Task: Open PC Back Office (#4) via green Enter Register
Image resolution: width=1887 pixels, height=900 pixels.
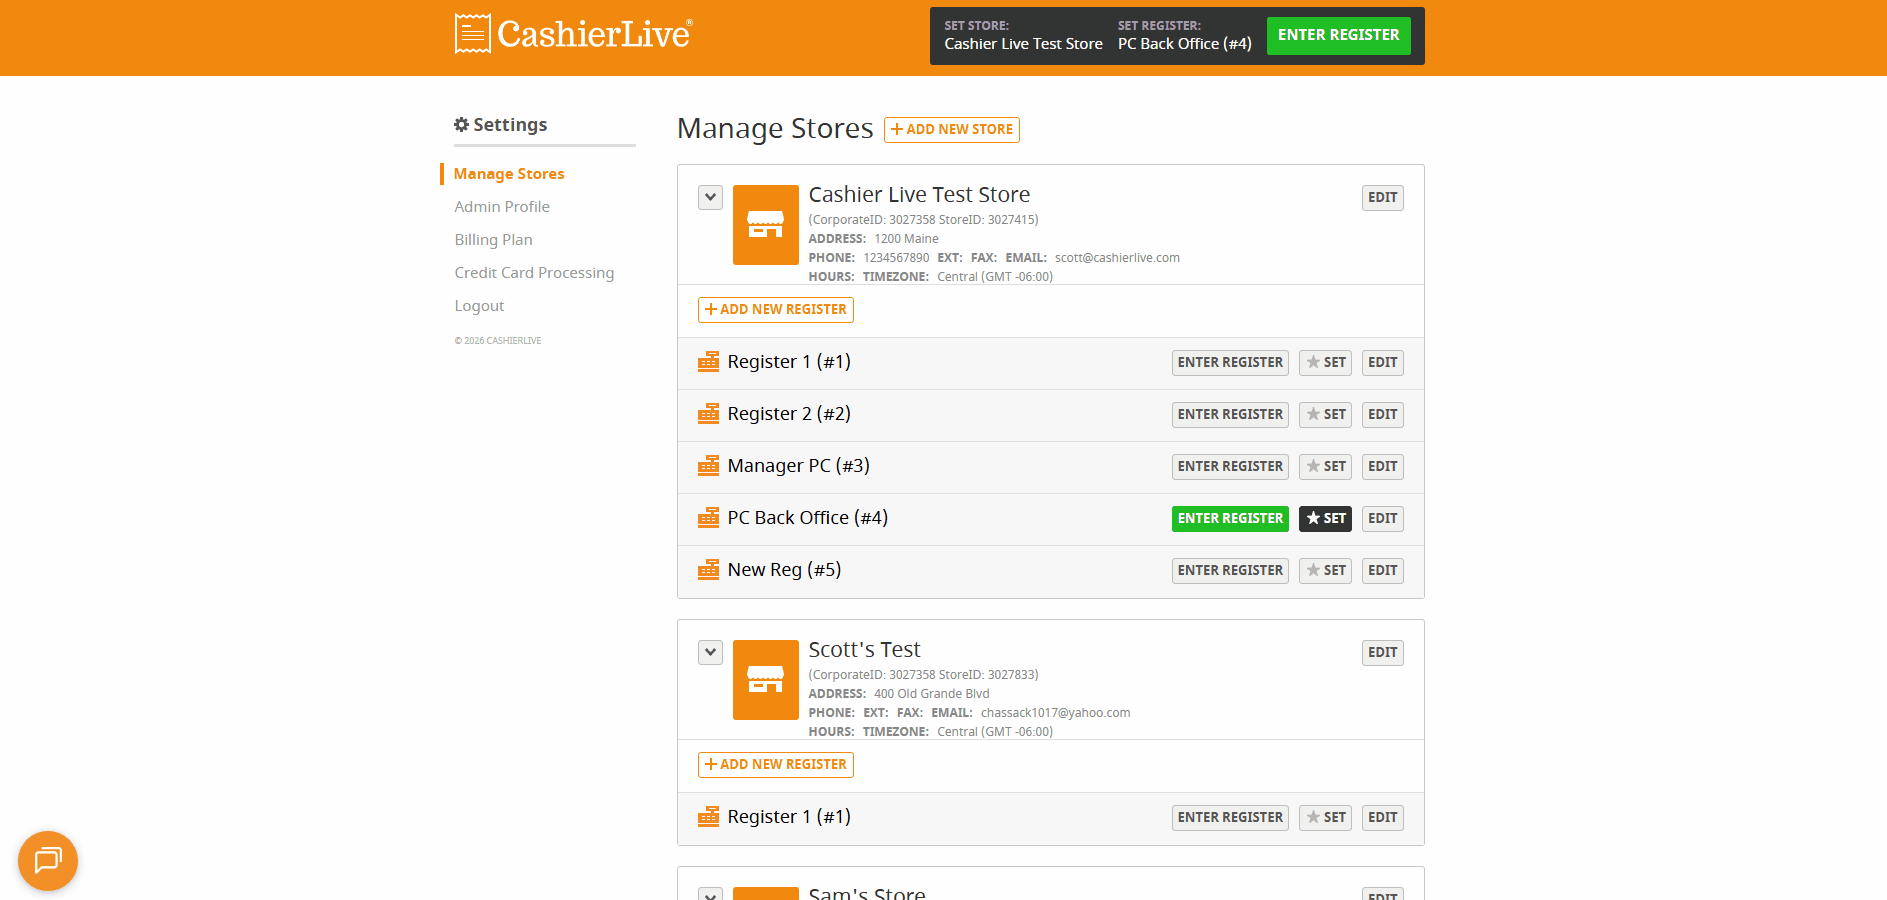Action: pos(1230,519)
